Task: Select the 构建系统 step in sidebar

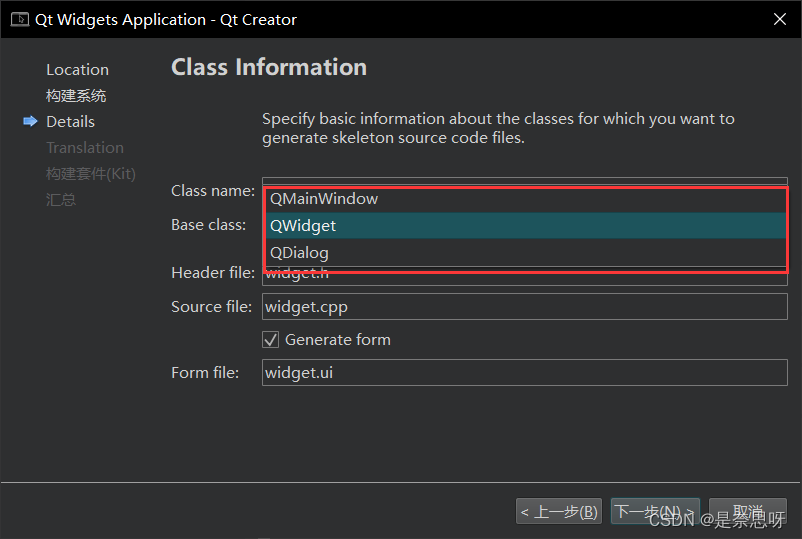Action: click(x=76, y=96)
